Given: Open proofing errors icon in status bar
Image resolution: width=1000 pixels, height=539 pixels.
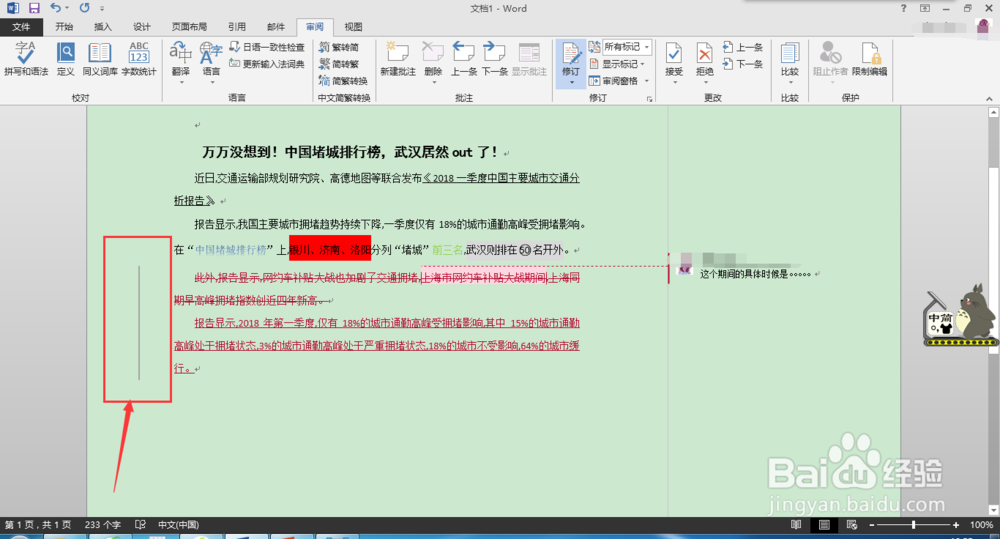Looking at the screenshot, I should point(140,525).
